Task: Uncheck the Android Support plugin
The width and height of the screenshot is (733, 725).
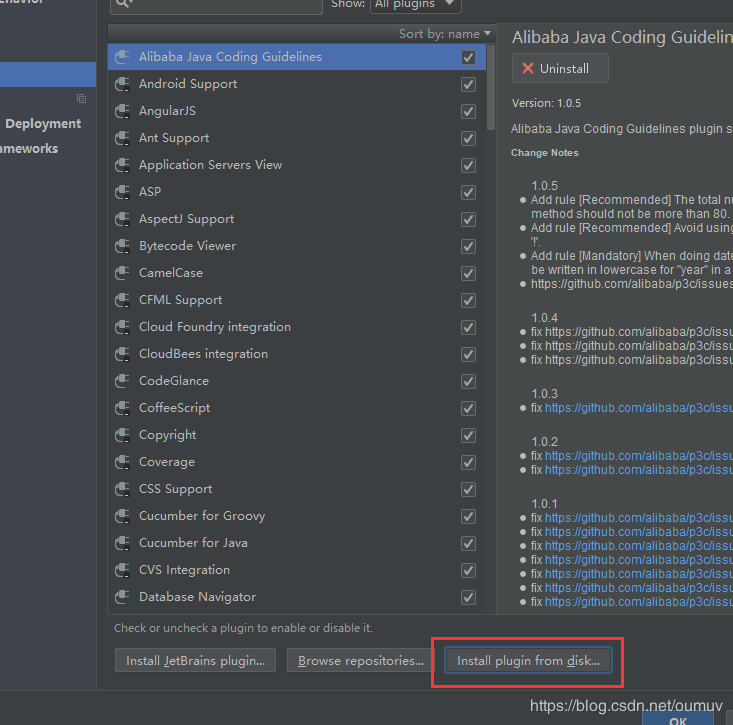Action: (468, 85)
